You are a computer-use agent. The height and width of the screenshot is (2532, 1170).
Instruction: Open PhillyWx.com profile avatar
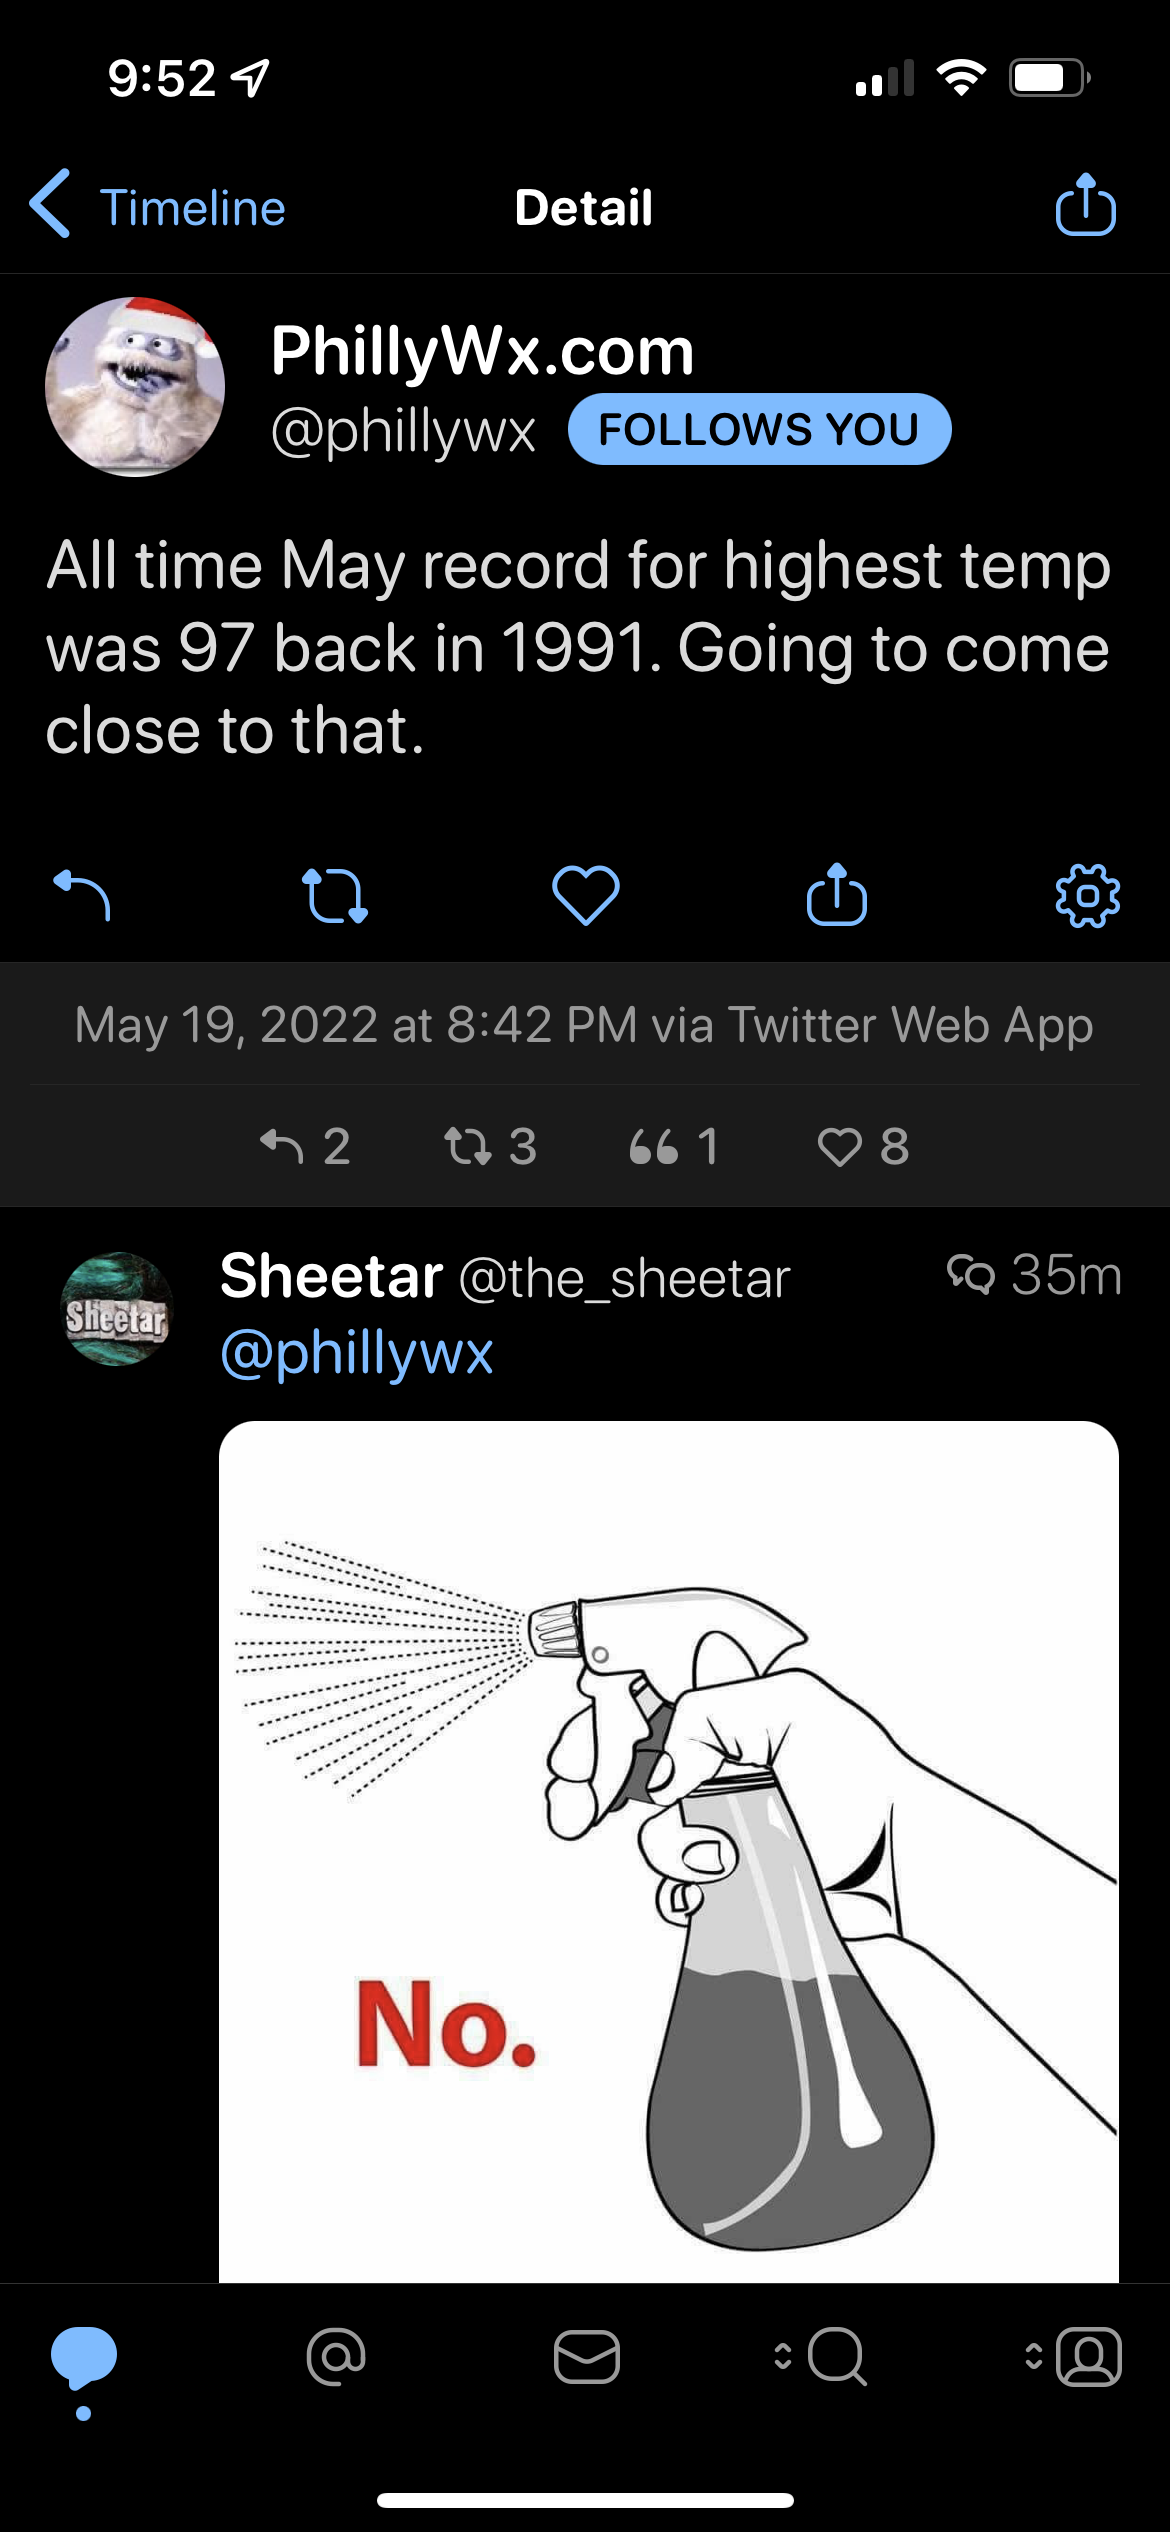[135, 387]
